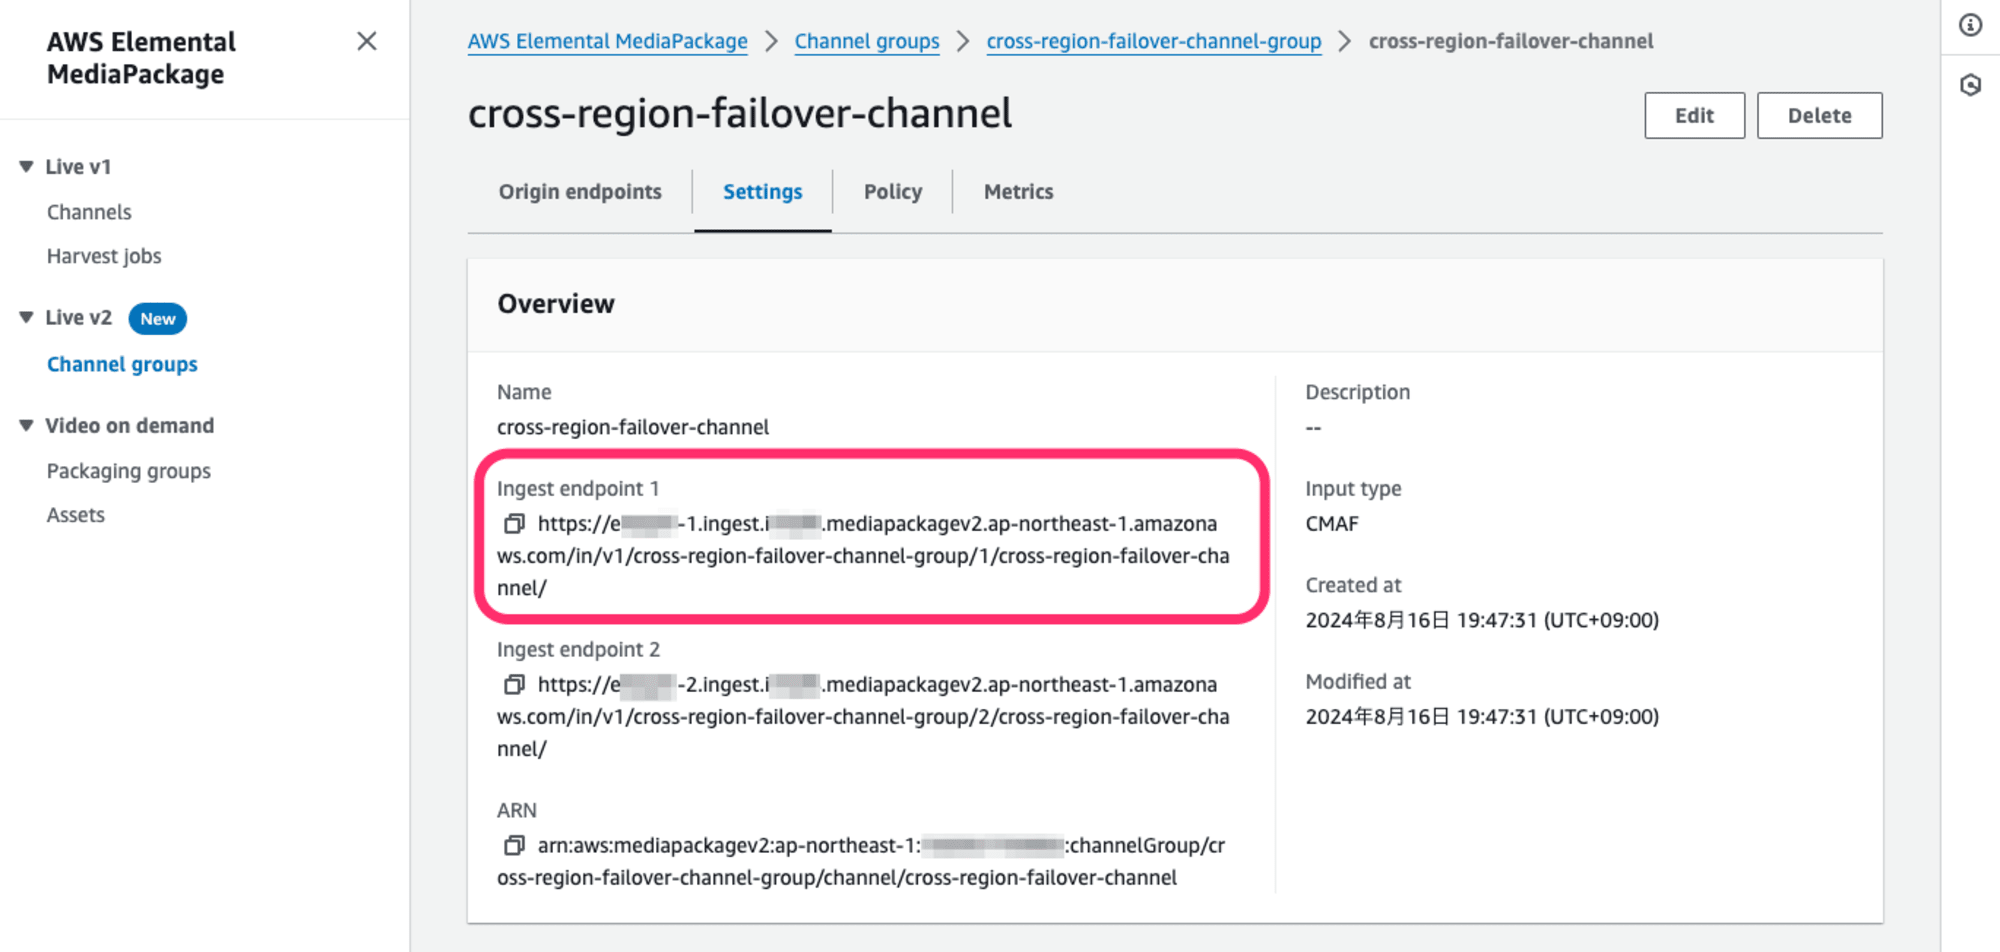Open the hexagon tools icon on right rail

[x=1970, y=85]
